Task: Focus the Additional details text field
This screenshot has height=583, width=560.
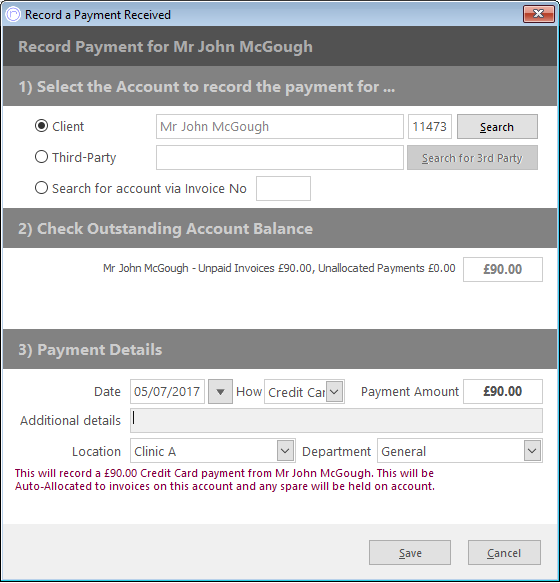Action: coord(336,420)
